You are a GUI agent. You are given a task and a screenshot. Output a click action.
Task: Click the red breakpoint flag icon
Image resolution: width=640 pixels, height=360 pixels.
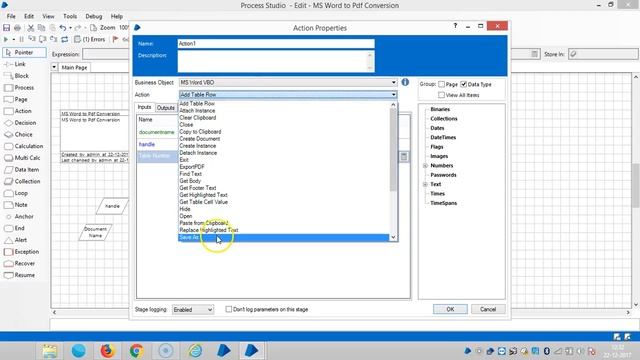(116, 40)
